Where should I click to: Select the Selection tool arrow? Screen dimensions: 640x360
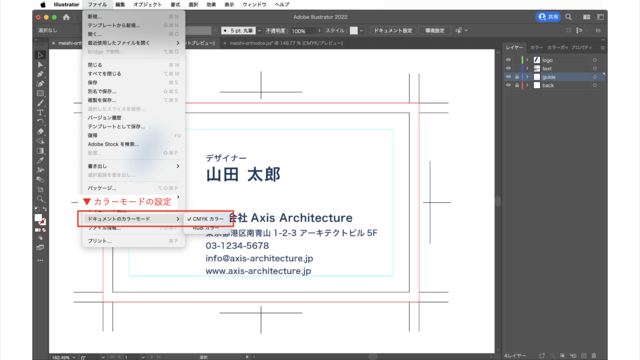point(40,55)
